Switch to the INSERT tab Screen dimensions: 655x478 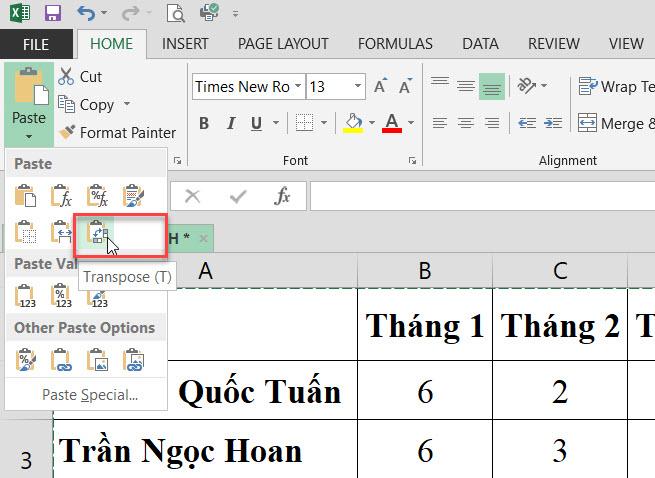tap(185, 44)
